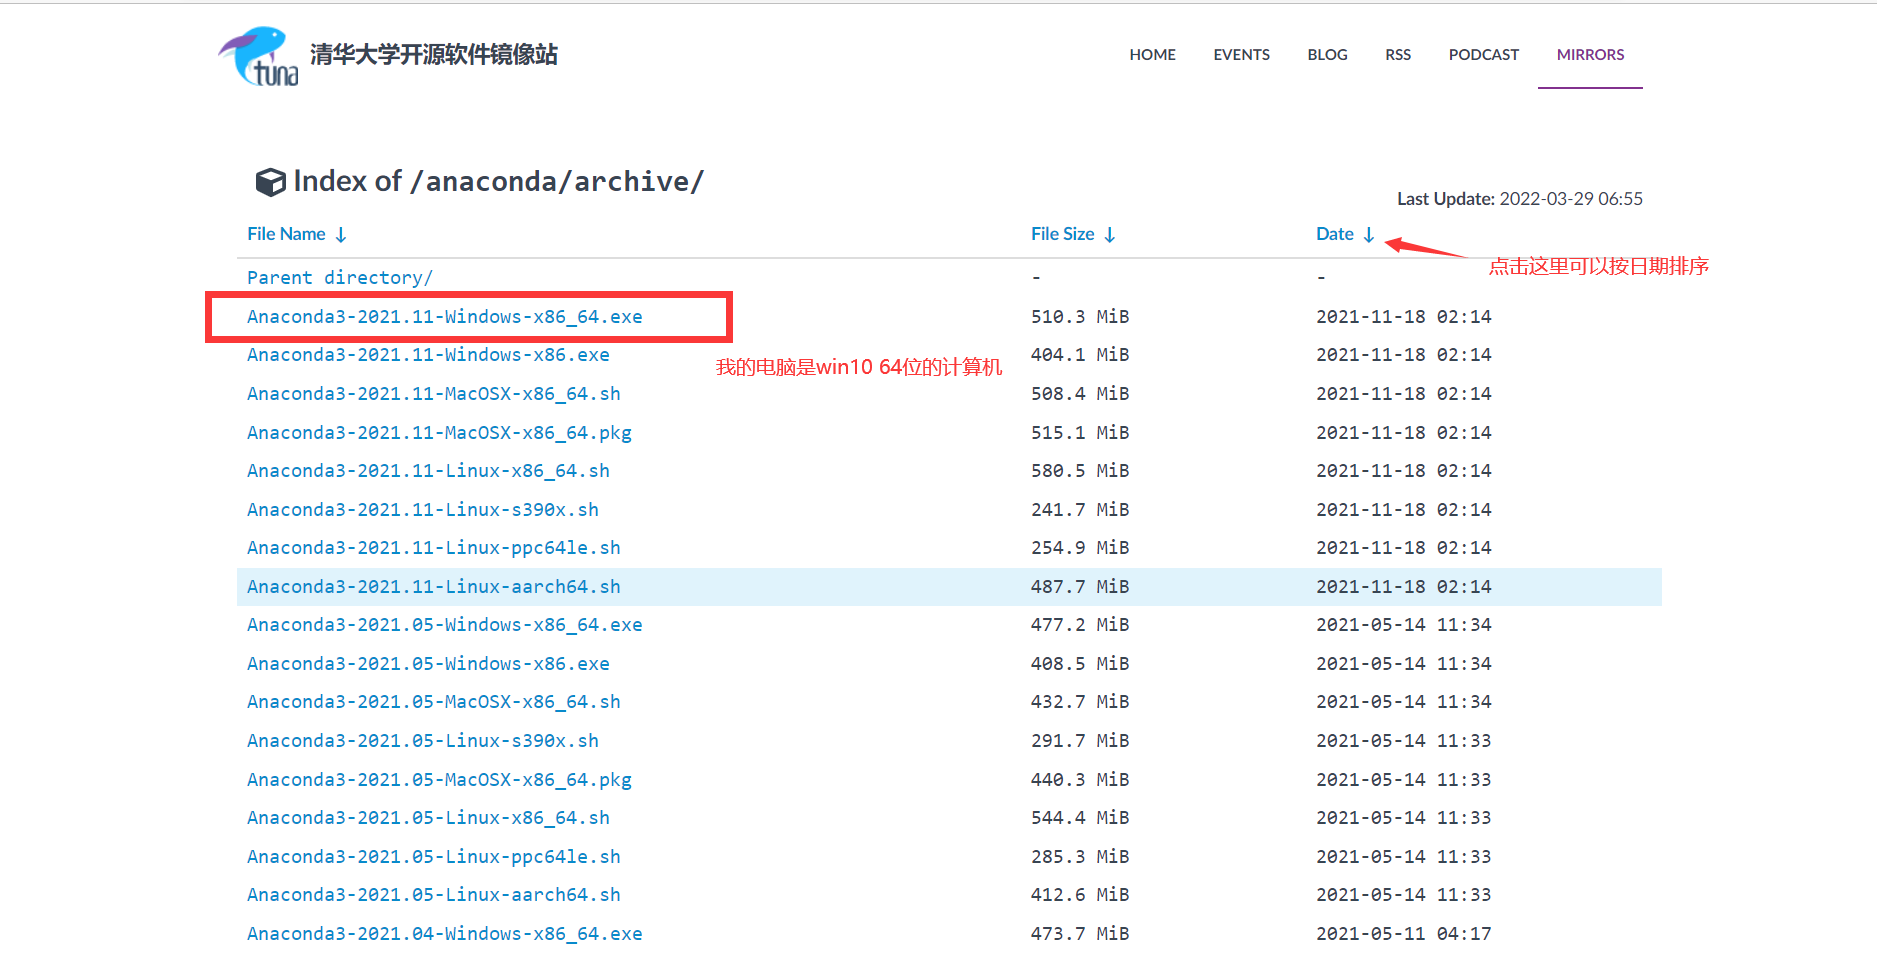Click the File Size column header
1877x956 pixels.
coord(1062,234)
